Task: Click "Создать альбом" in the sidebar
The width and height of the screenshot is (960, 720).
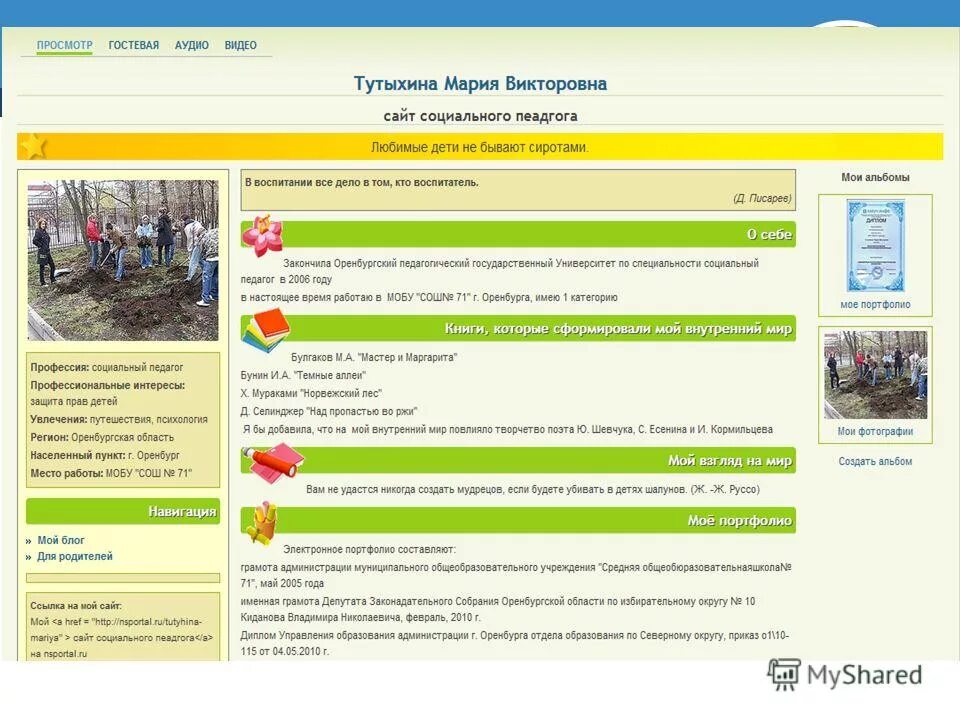Action: click(x=877, y=461)
